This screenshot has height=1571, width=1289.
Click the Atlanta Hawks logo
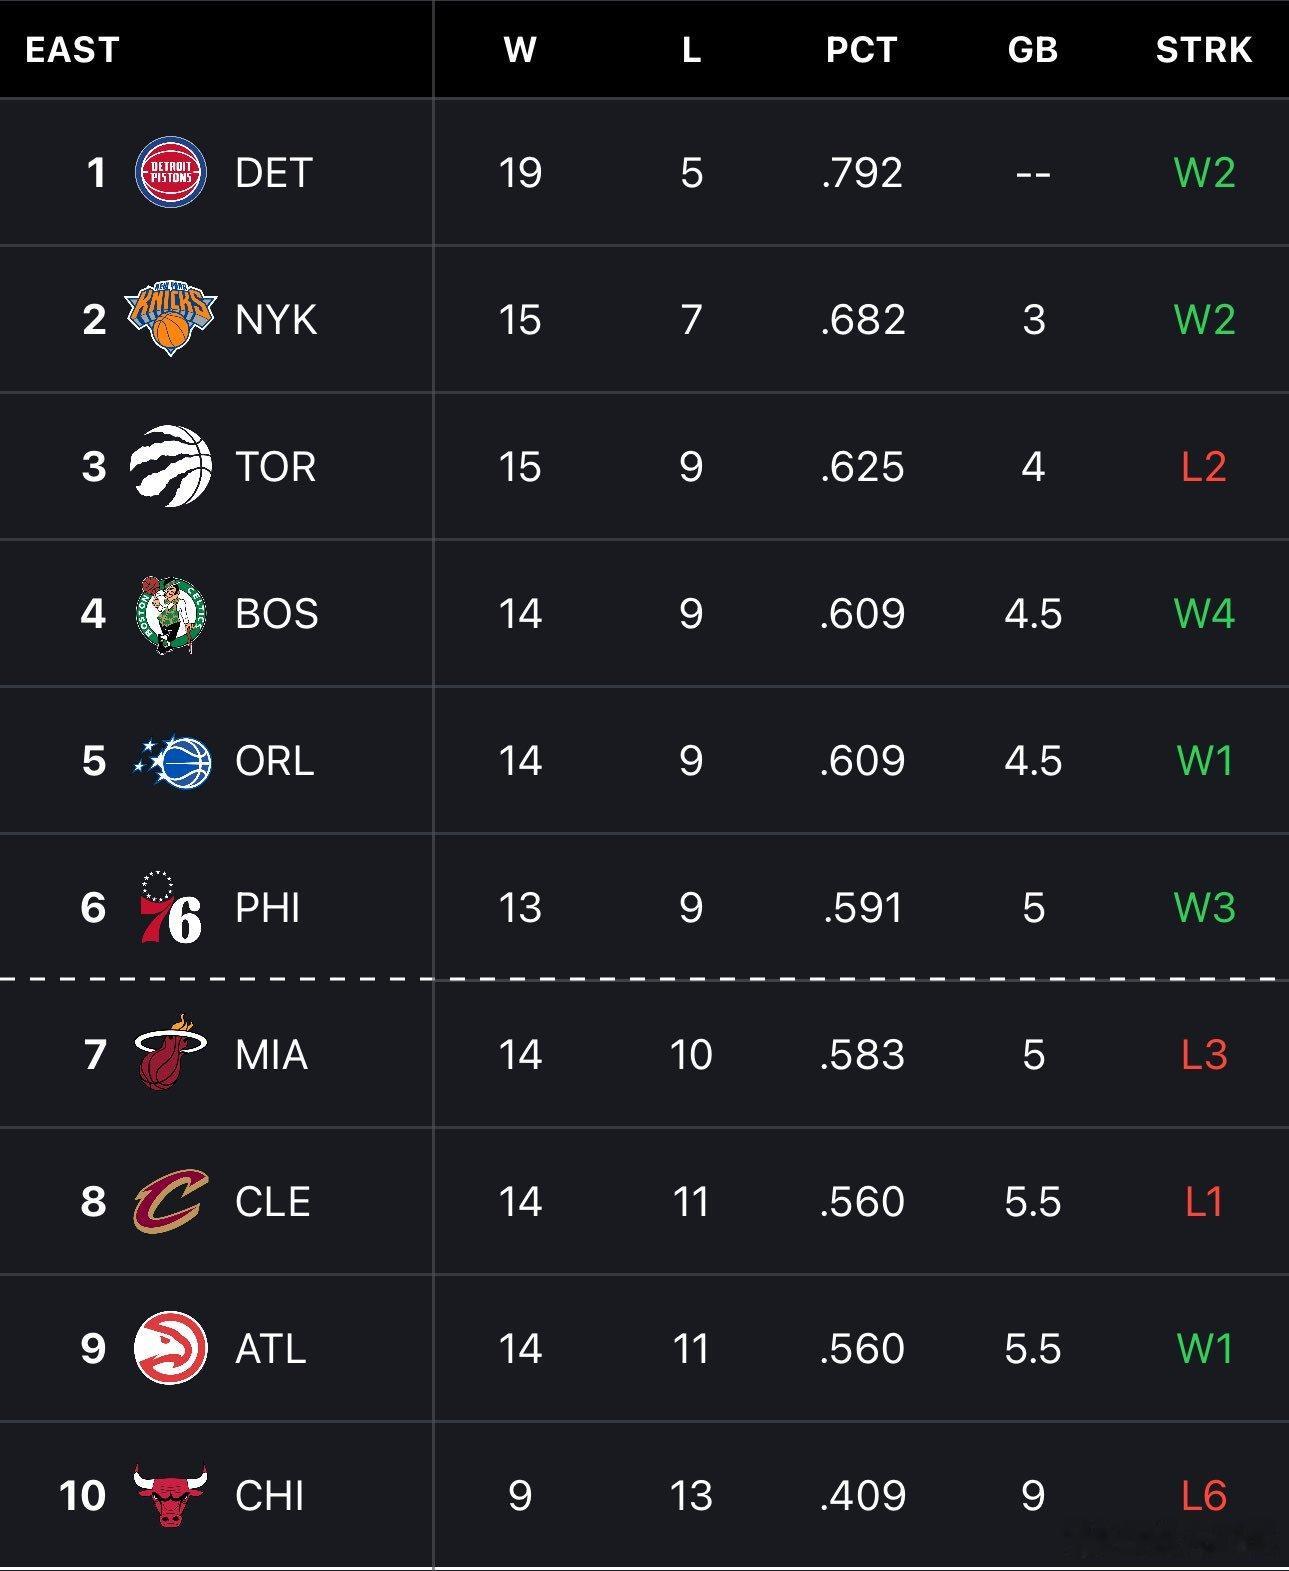point(171,1348)
